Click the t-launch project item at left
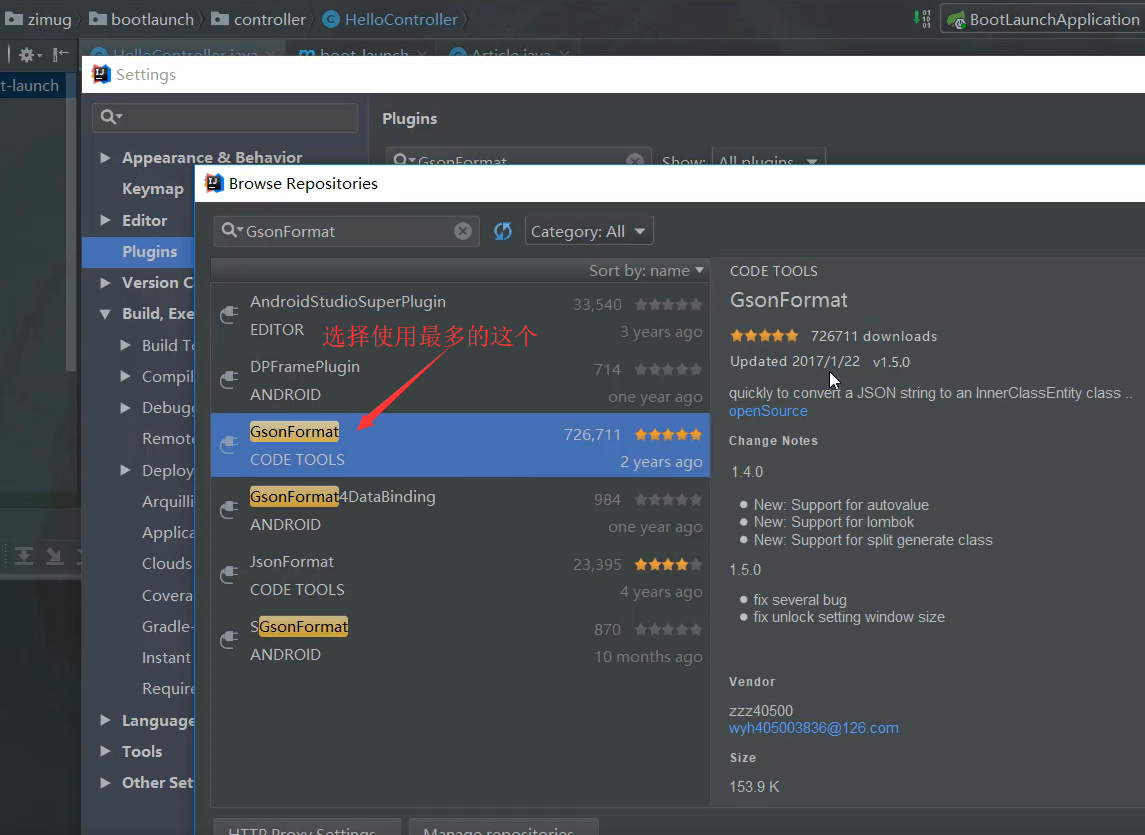Viewport: 1145px width, 835px height. (29, 85)
